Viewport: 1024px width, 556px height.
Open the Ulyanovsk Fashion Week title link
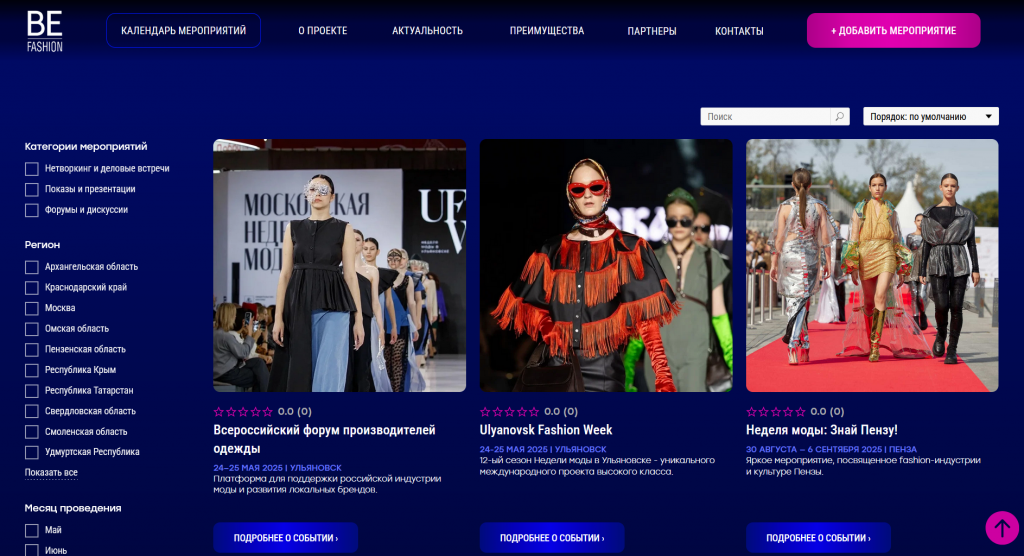pos(546,430)
